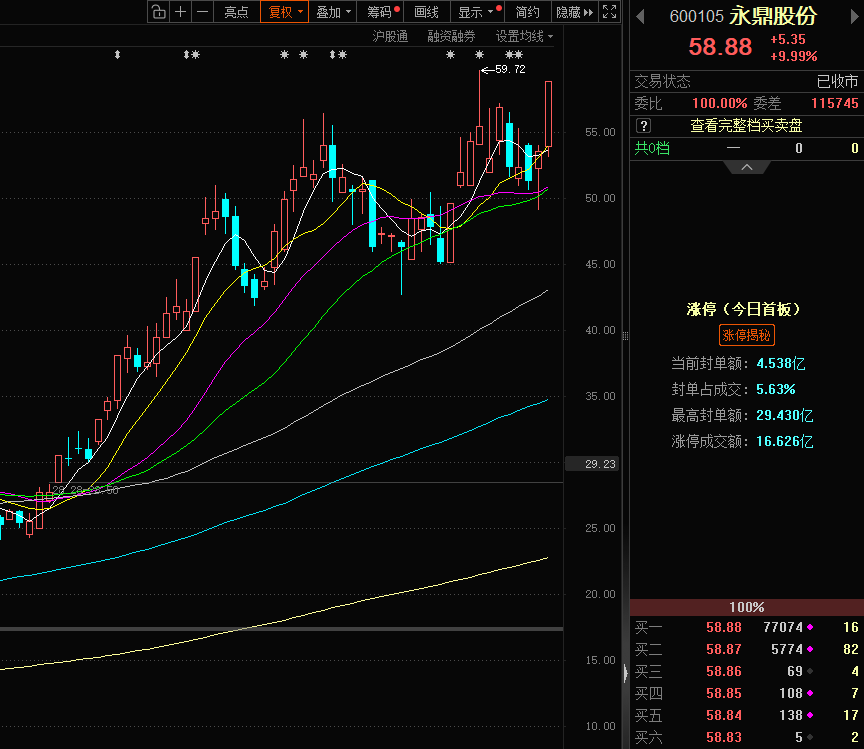Open the 复权 dropdown
This screenshot has width=864, height=749.
(x=284, y=12)
